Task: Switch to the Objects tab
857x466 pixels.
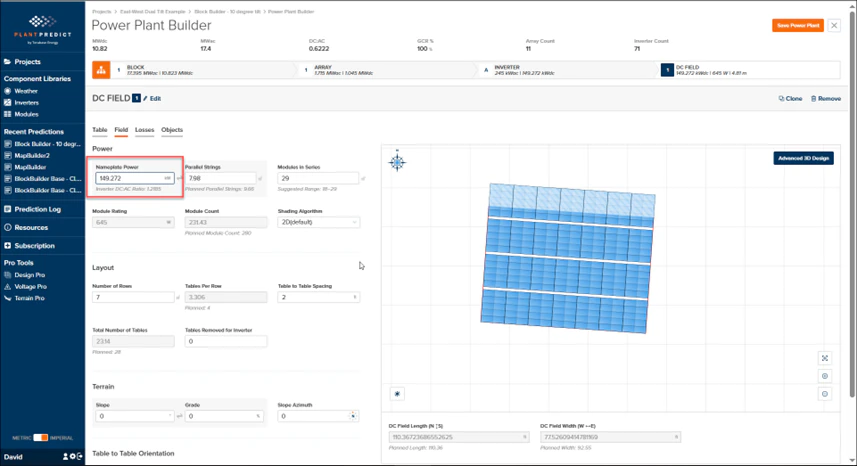Action: coord(172,130)
